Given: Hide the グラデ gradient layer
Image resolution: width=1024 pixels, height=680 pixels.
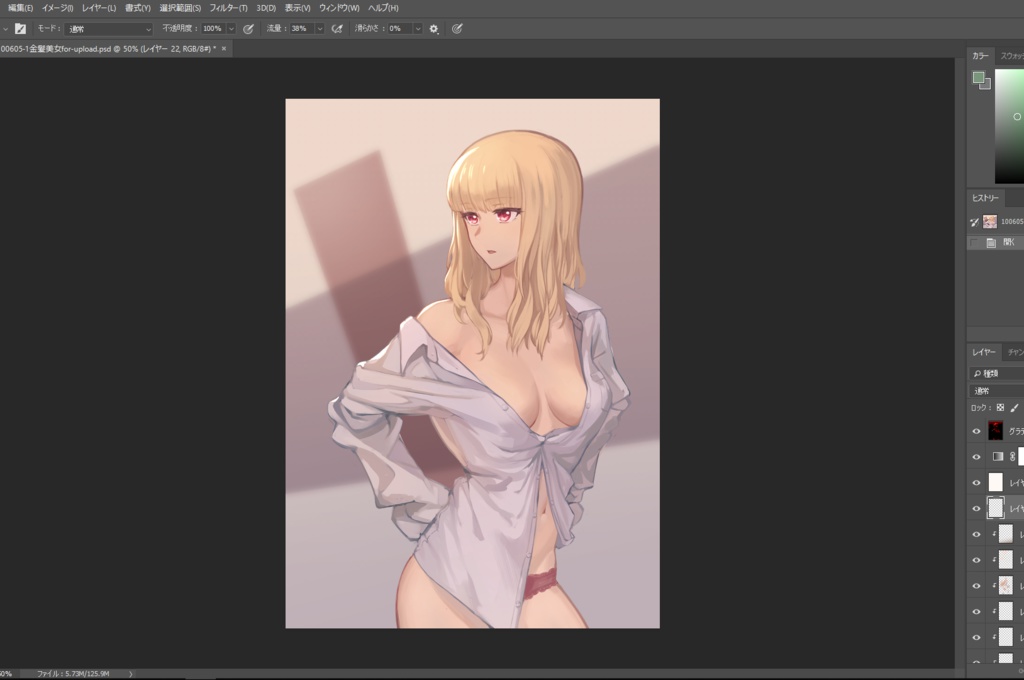Looking at the screenshot, I should click(977, 431).
